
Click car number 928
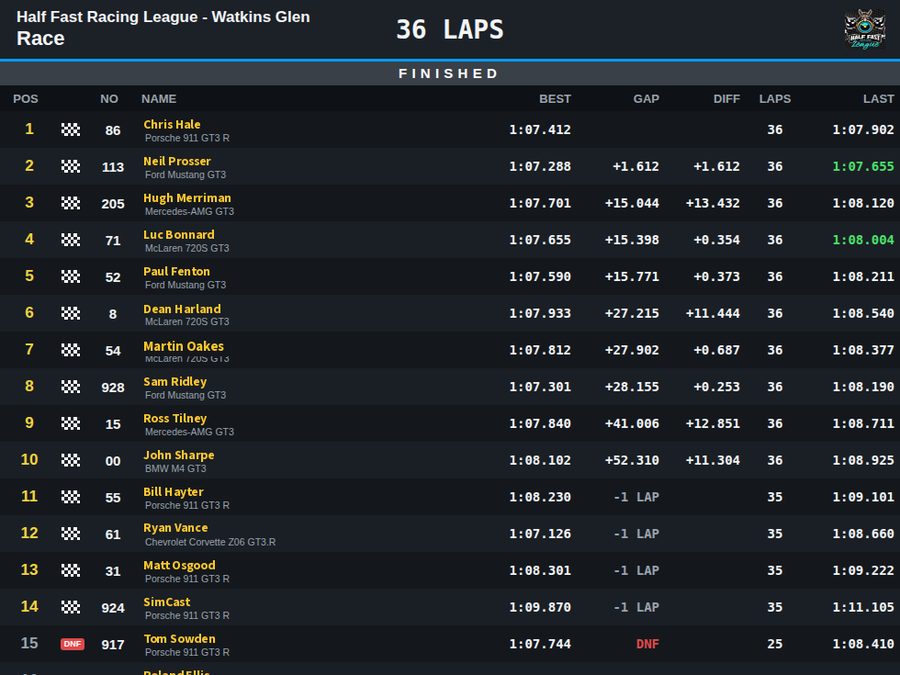[x=113, y=387]
